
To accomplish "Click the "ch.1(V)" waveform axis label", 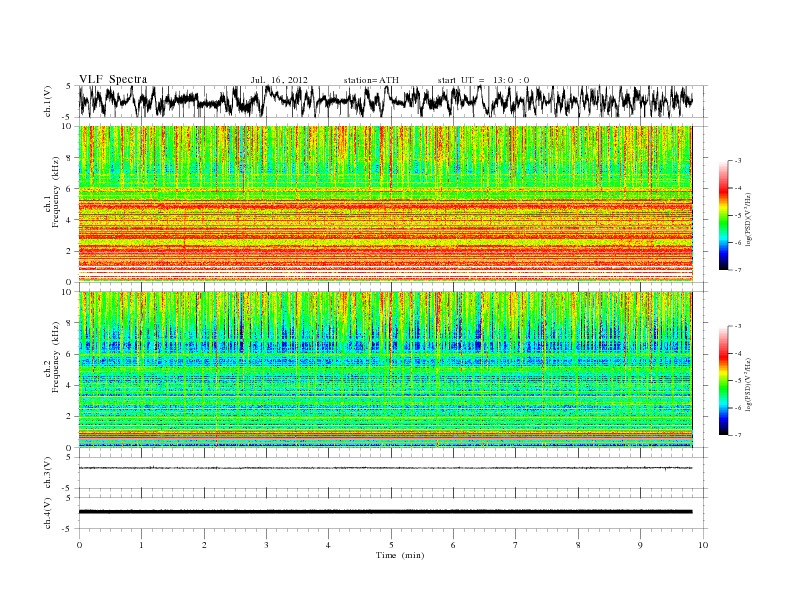I will coord(48,101).
